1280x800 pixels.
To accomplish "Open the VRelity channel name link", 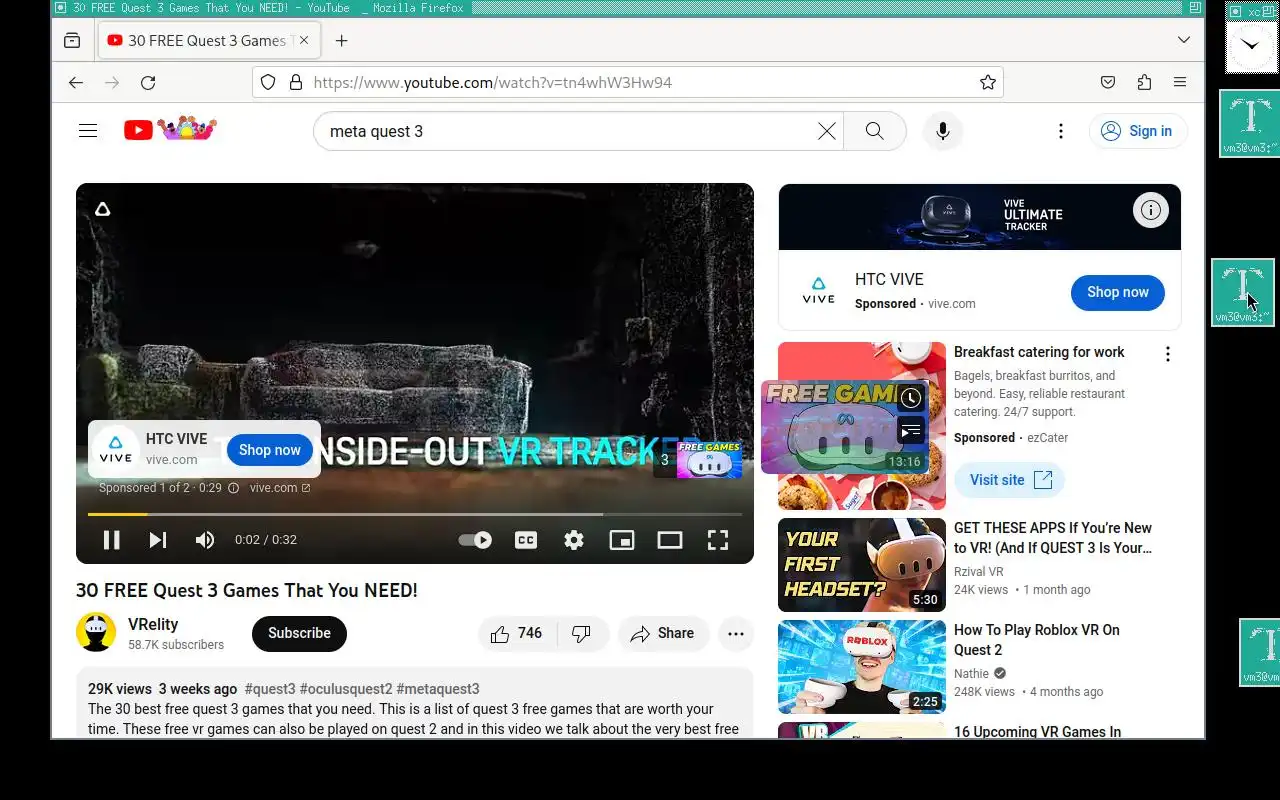I will pyautogui.click(x=153, y=624).
